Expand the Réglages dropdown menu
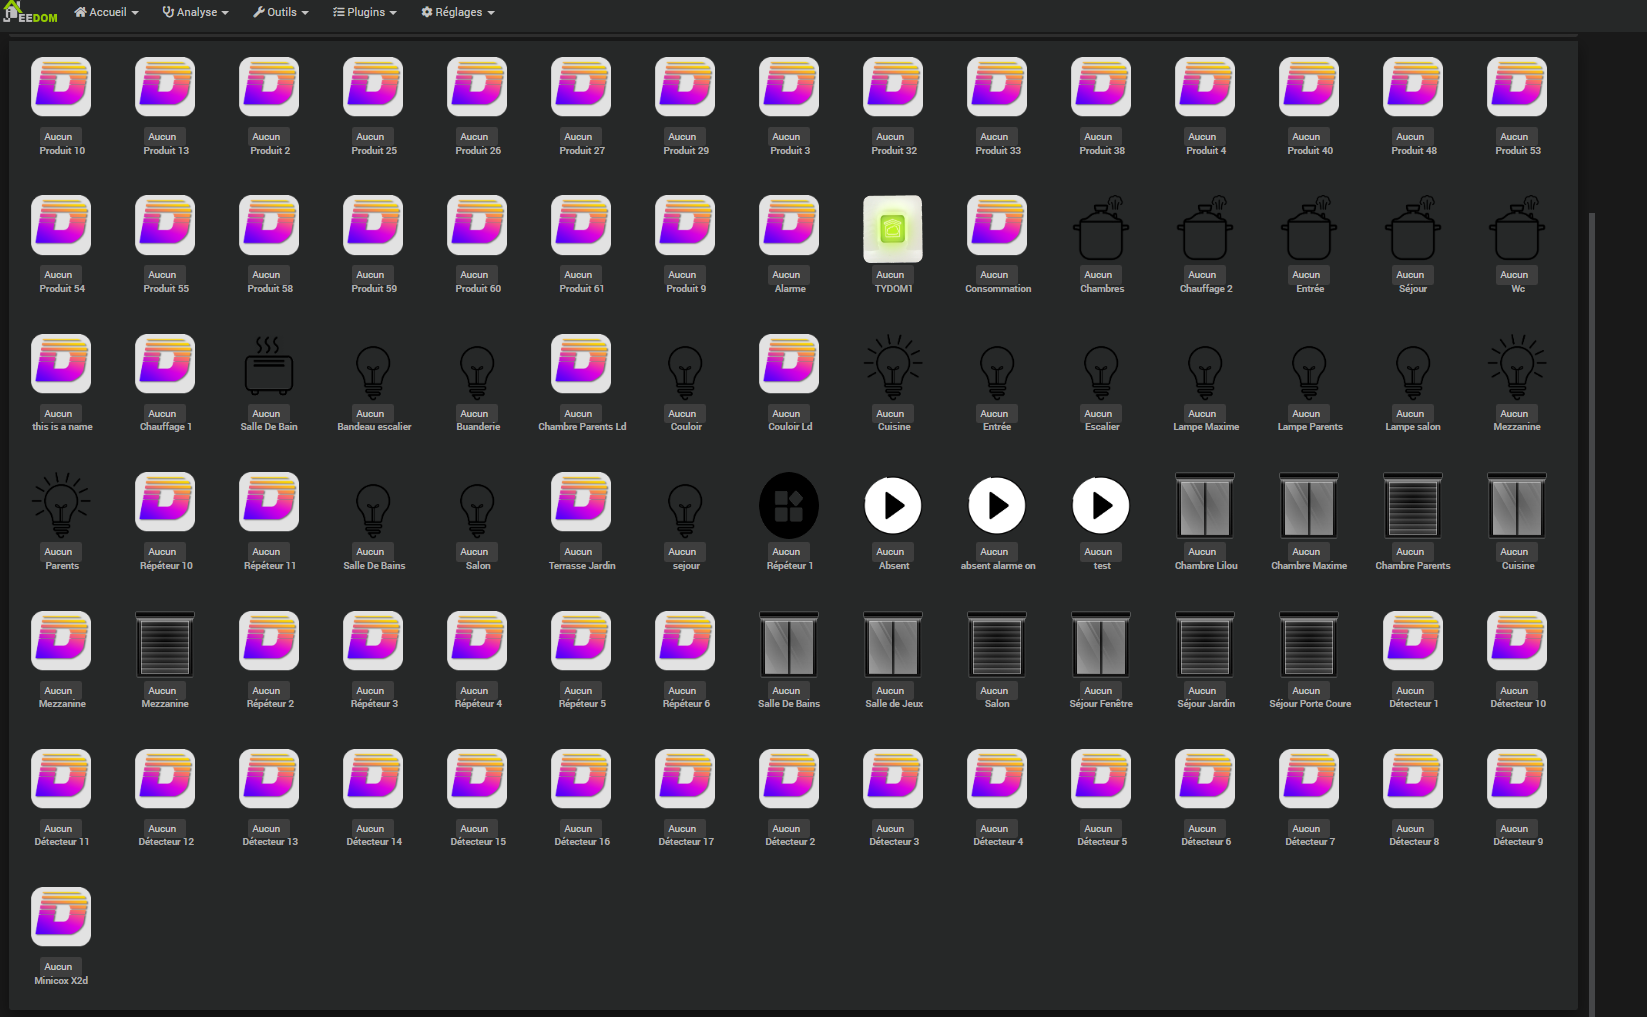Image resolution: width=1647 pixels, height=1017 pixels. (458, 12)
